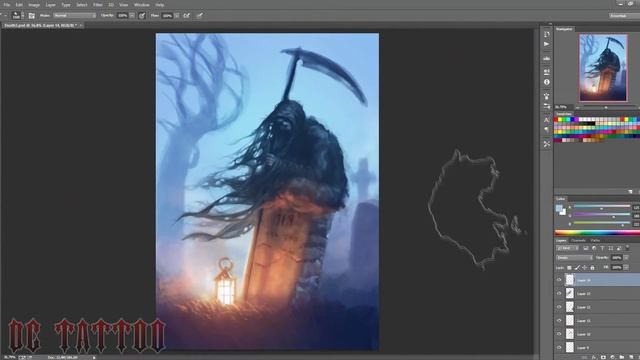The height and width of the screenshot is (360, 640).
Task: Enable pressure control for opacity
Action: coord(142,16)
